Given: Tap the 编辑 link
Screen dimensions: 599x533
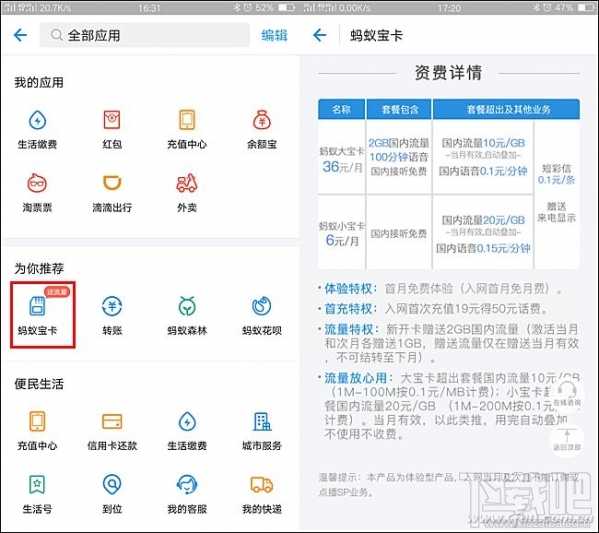Looking at the screenshot, I should pyautogui.click(x=274, y=36).
